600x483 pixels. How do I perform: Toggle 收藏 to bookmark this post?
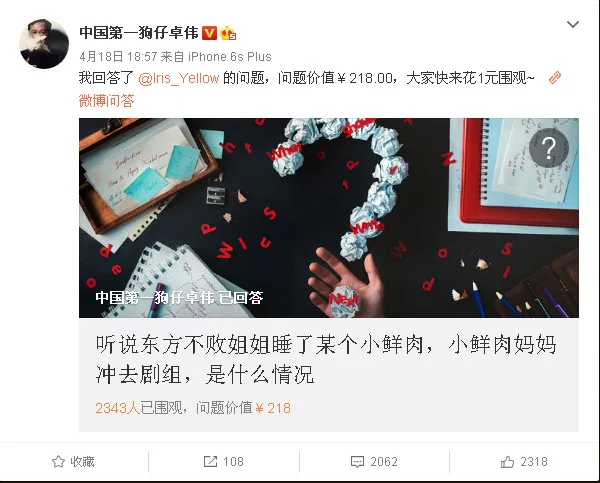[73, 462]
